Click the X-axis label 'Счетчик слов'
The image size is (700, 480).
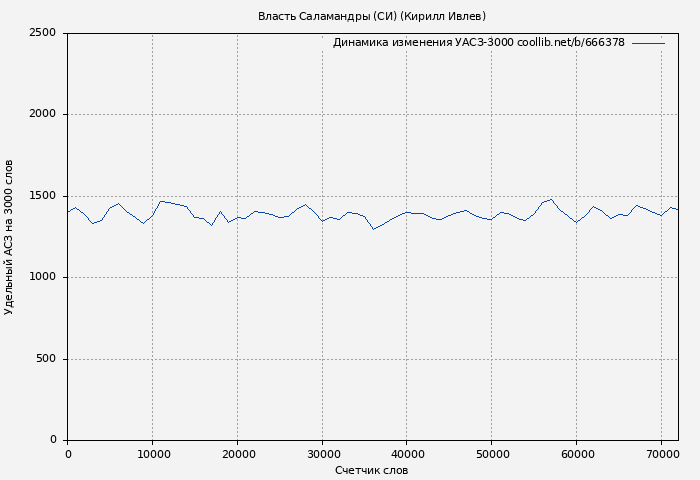click(x=372, y=470)
